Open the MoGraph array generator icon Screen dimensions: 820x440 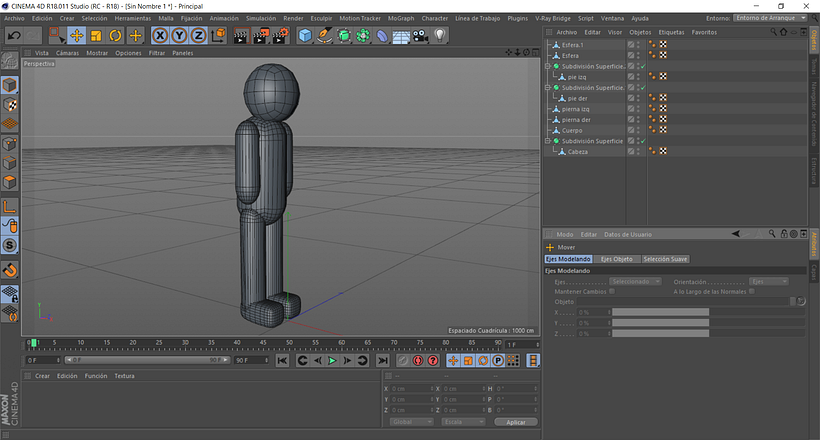click(363, 36)
